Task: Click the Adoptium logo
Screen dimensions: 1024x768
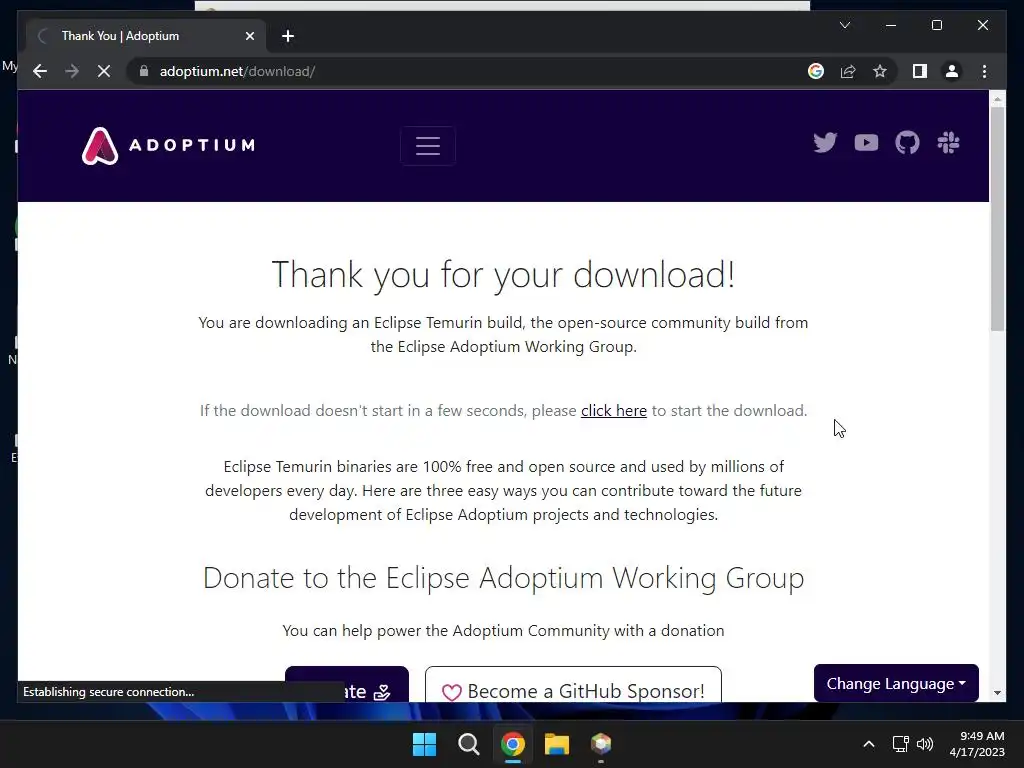Action: click(x=168, y=145)
